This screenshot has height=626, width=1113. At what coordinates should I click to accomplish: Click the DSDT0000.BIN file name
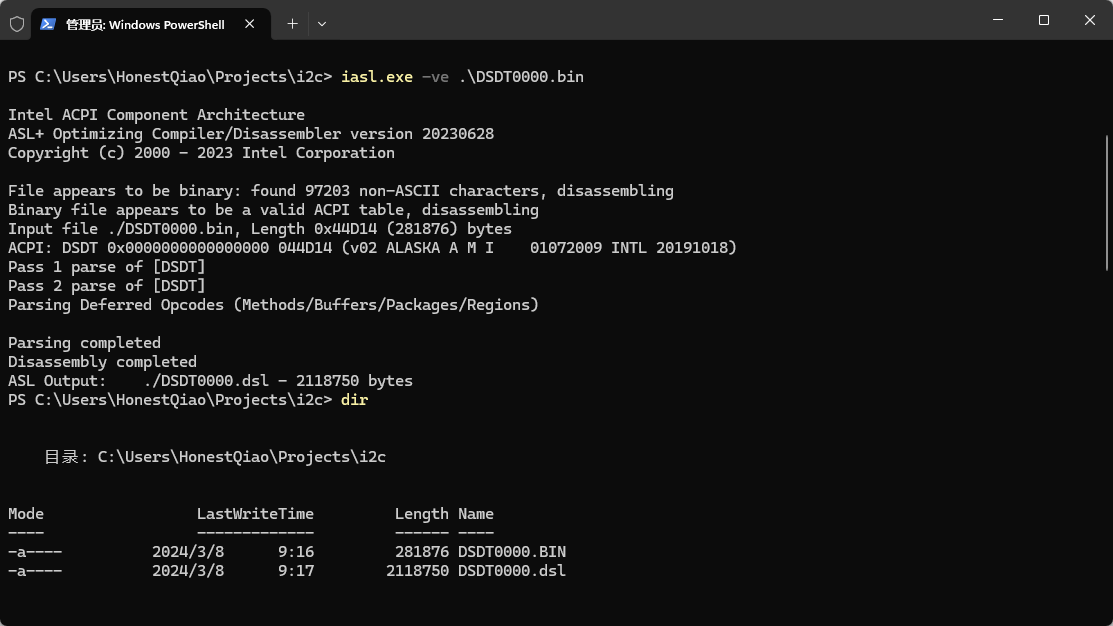click(511, 551)
